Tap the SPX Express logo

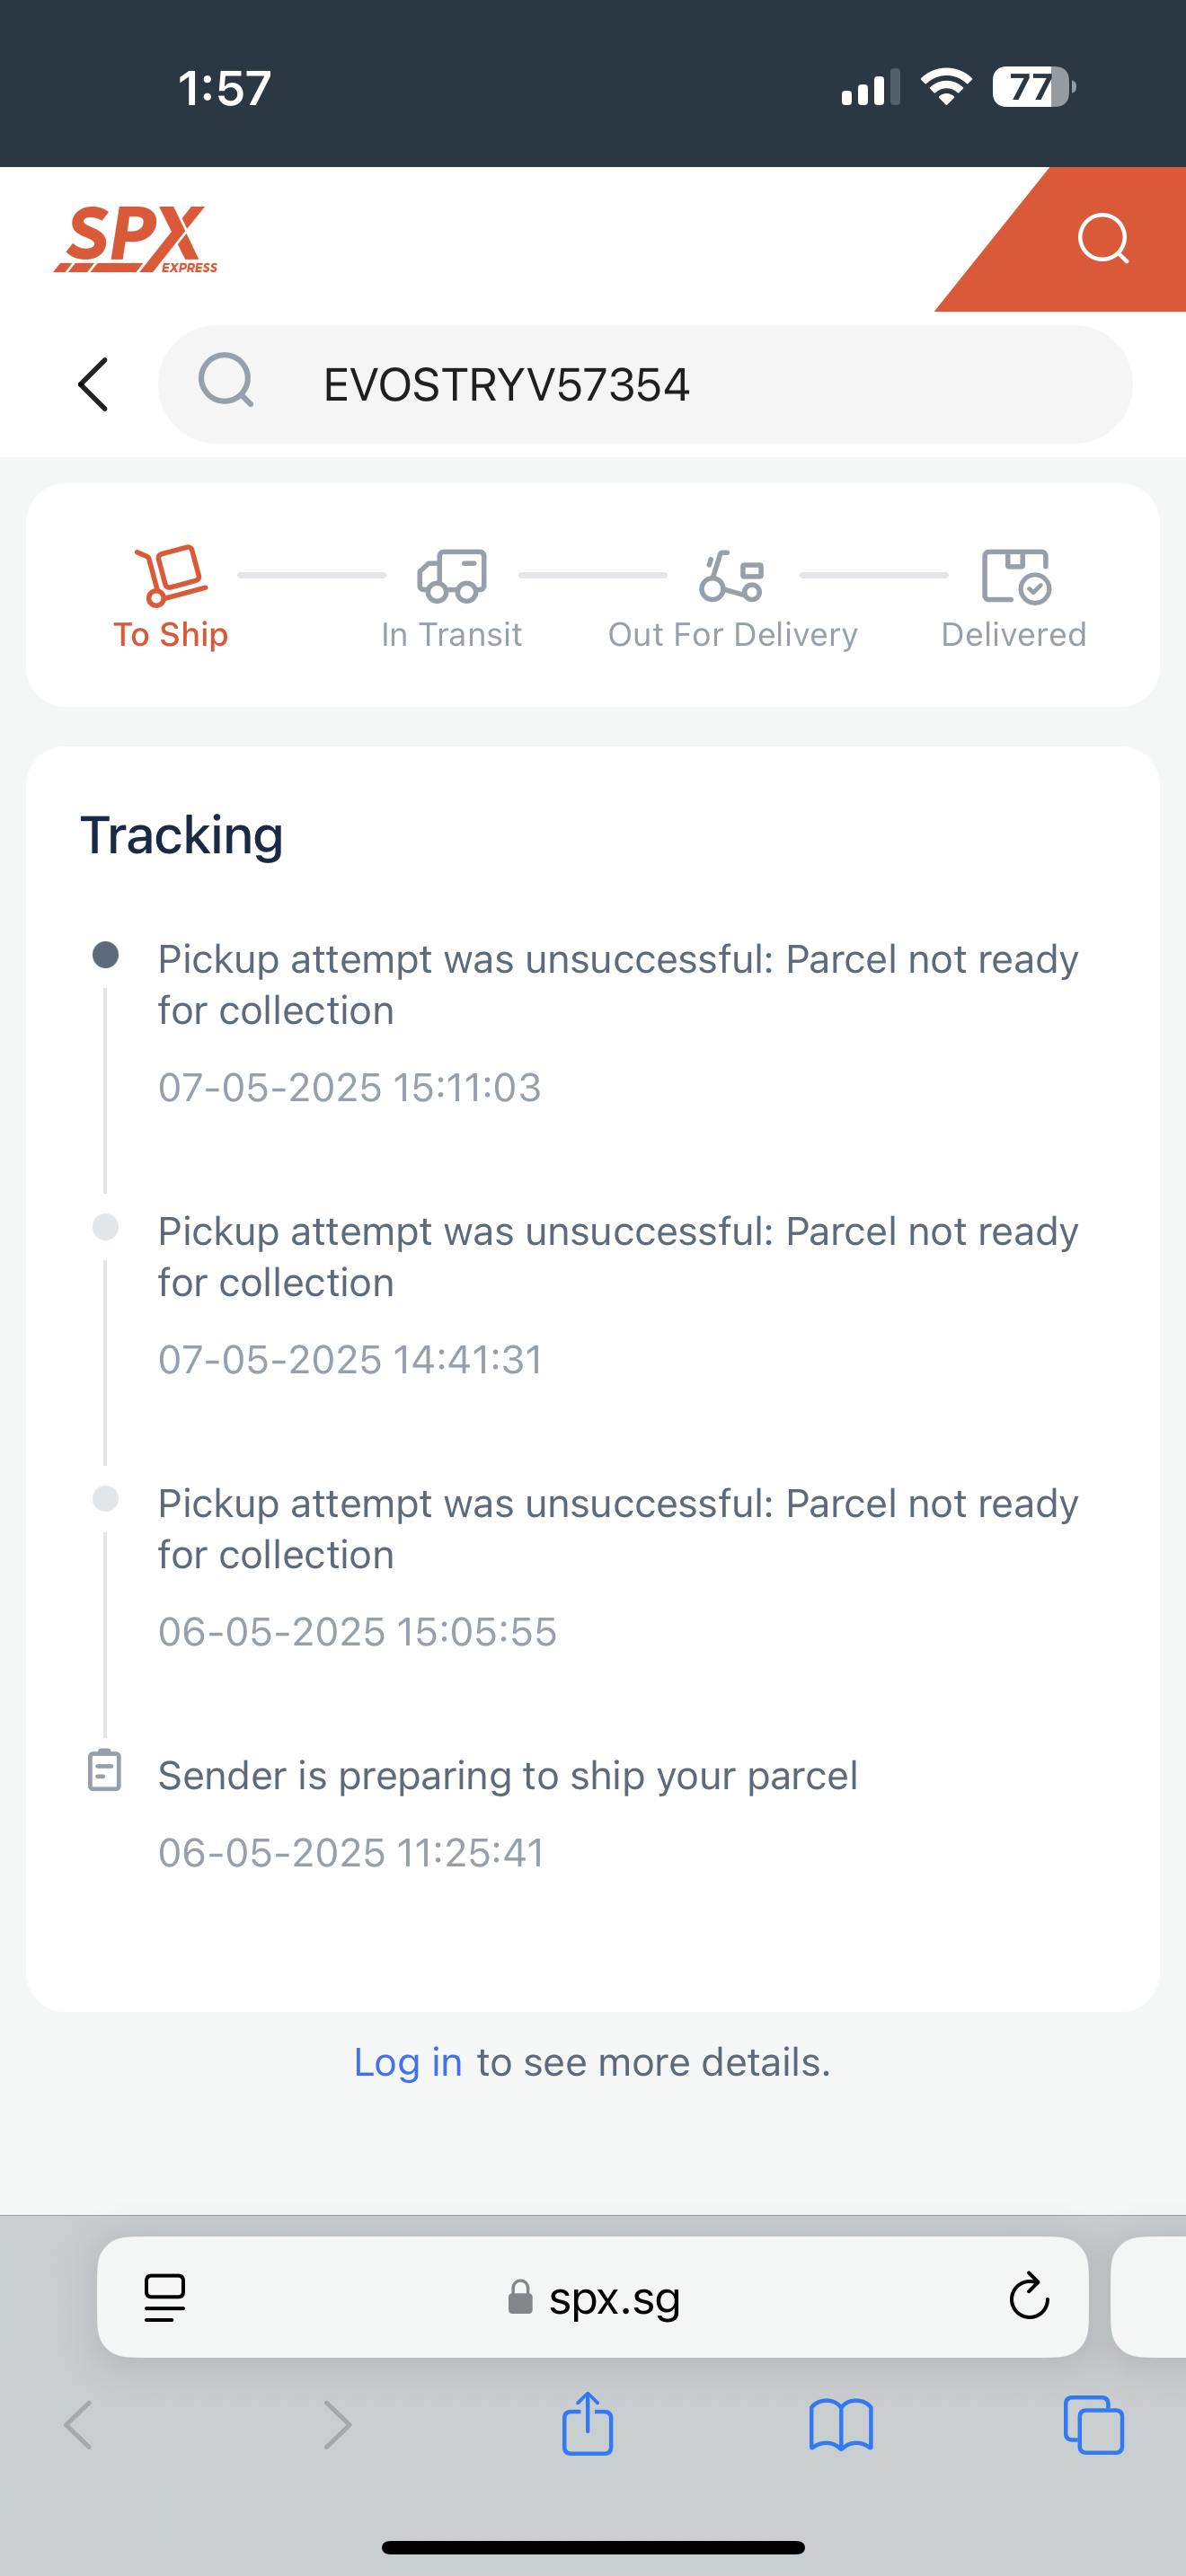136,240
